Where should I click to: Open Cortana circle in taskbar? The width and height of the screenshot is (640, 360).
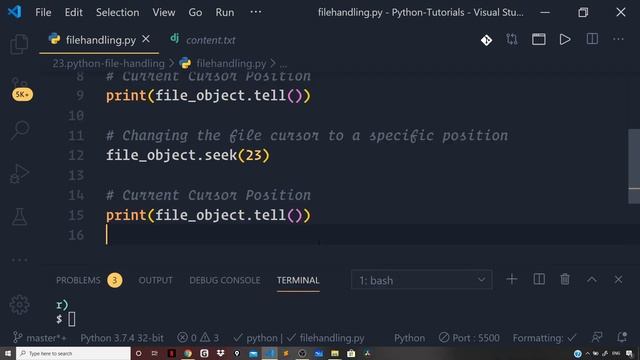pyautogui.click(x=138, y=353)
